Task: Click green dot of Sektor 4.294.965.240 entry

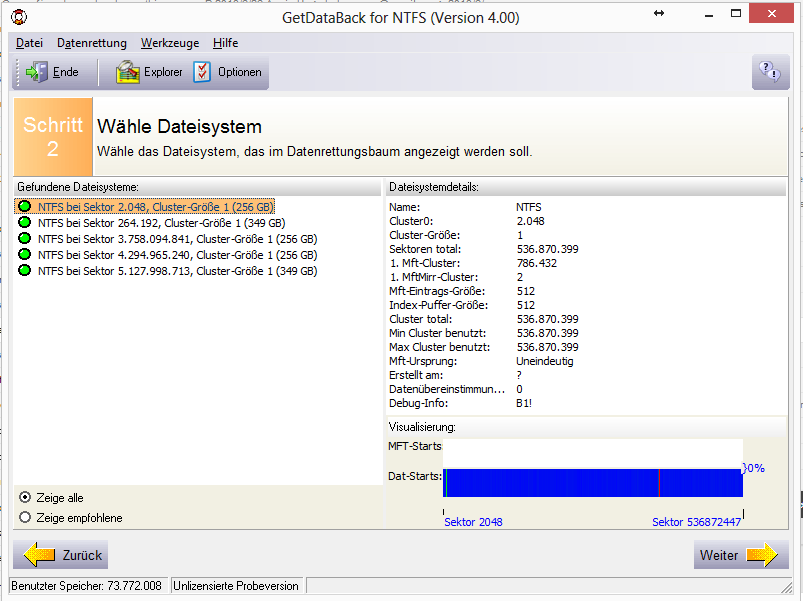Action: (24, 254)
